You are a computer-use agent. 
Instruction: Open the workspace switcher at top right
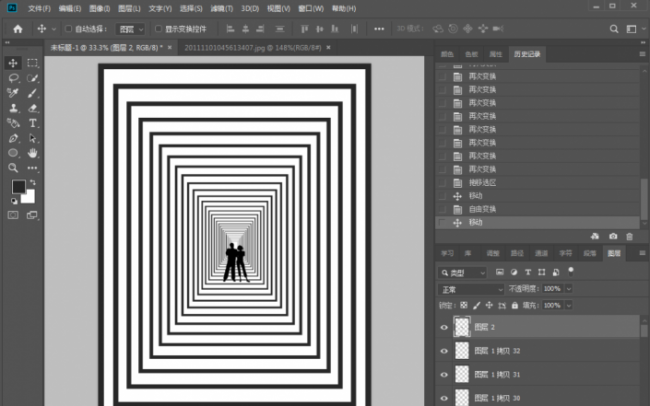[x=631, y=29]
